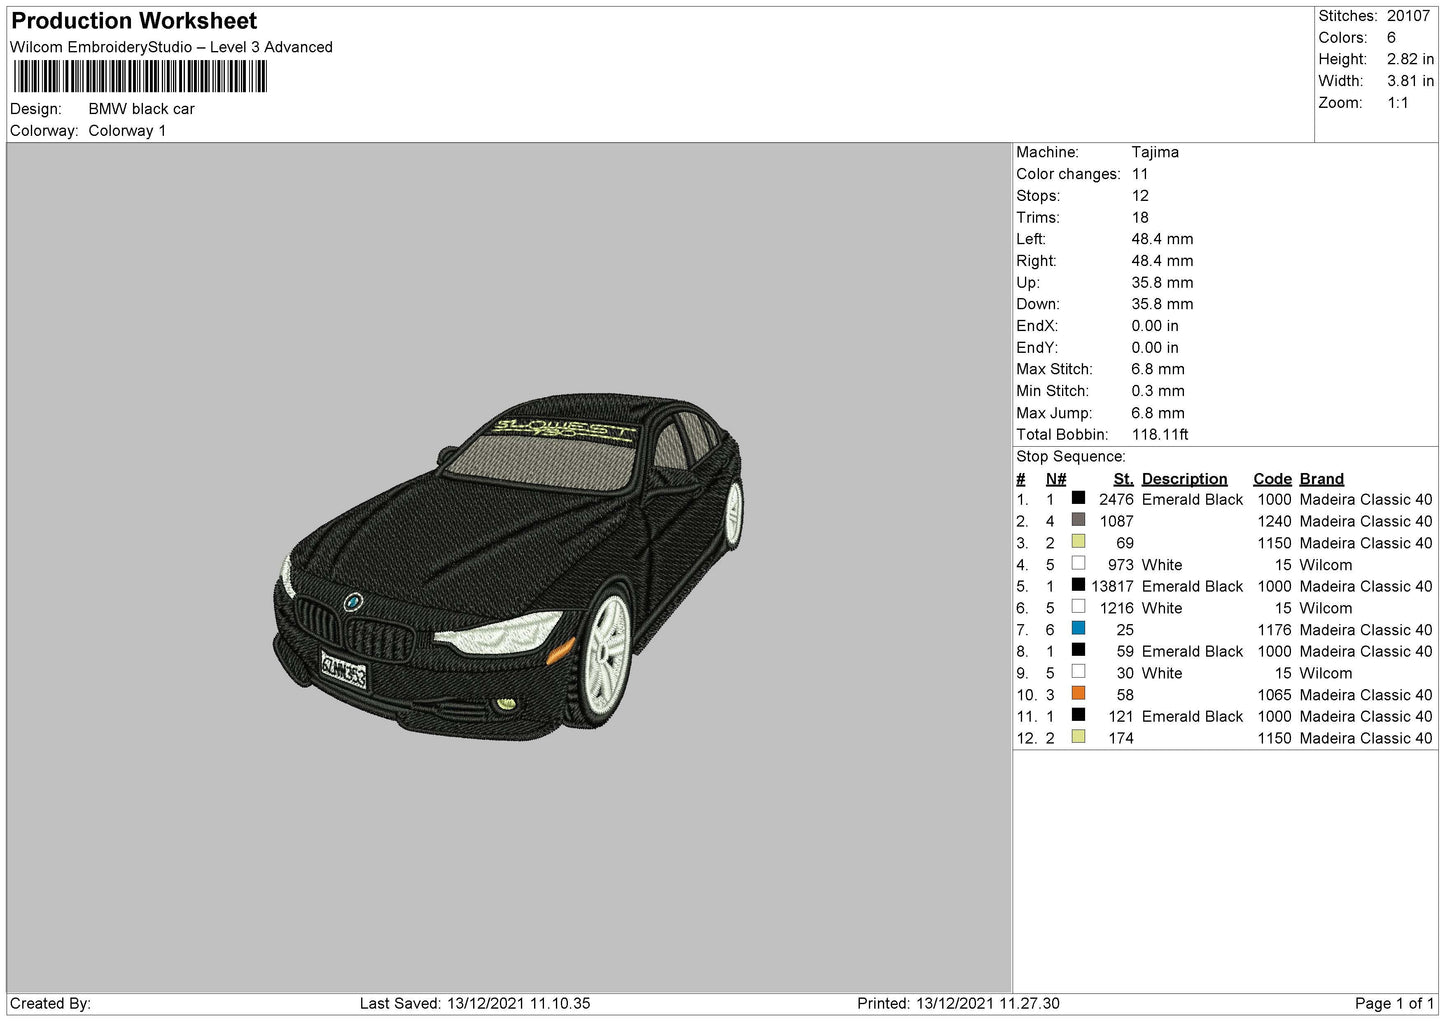Viewport: 1445px width, 1021px height.
Task: Click the Brand column header
Action: tap(1321, 479)
